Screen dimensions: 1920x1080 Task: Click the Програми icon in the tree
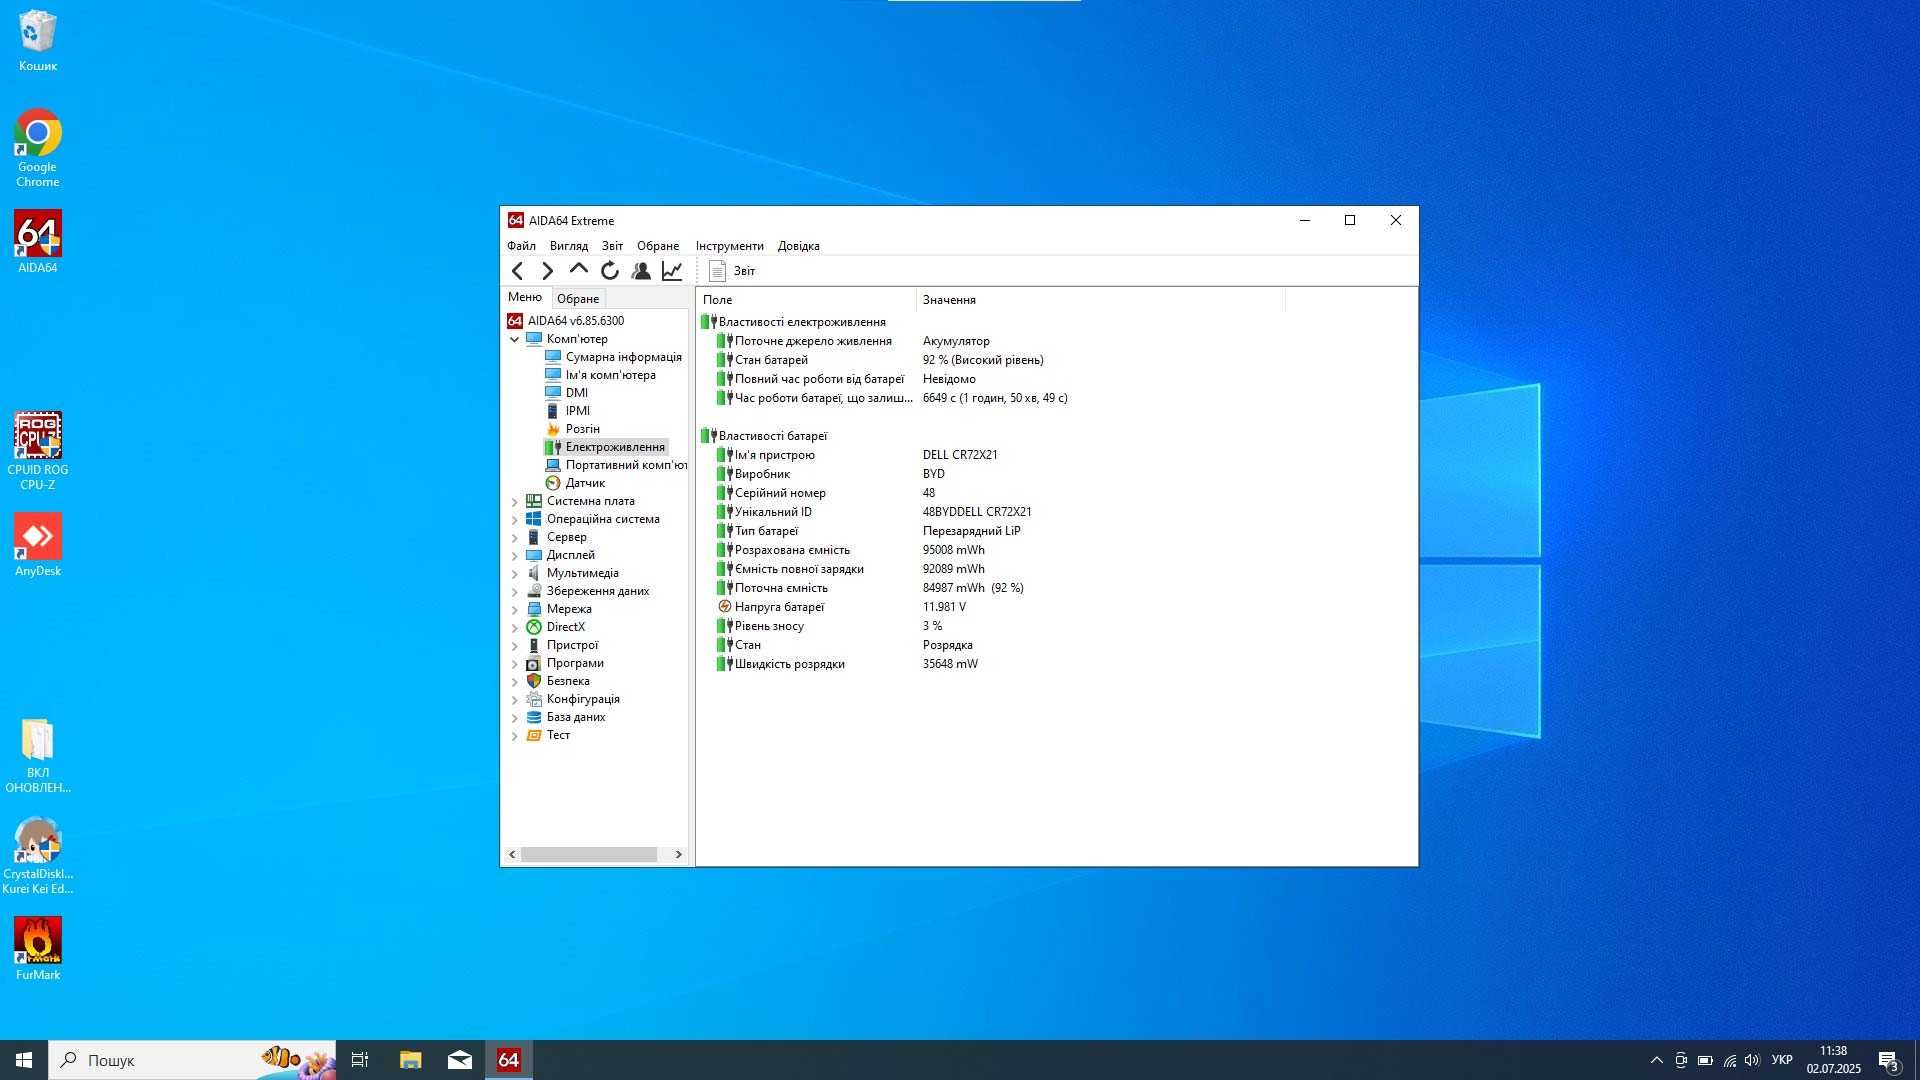tap(534, 663)
